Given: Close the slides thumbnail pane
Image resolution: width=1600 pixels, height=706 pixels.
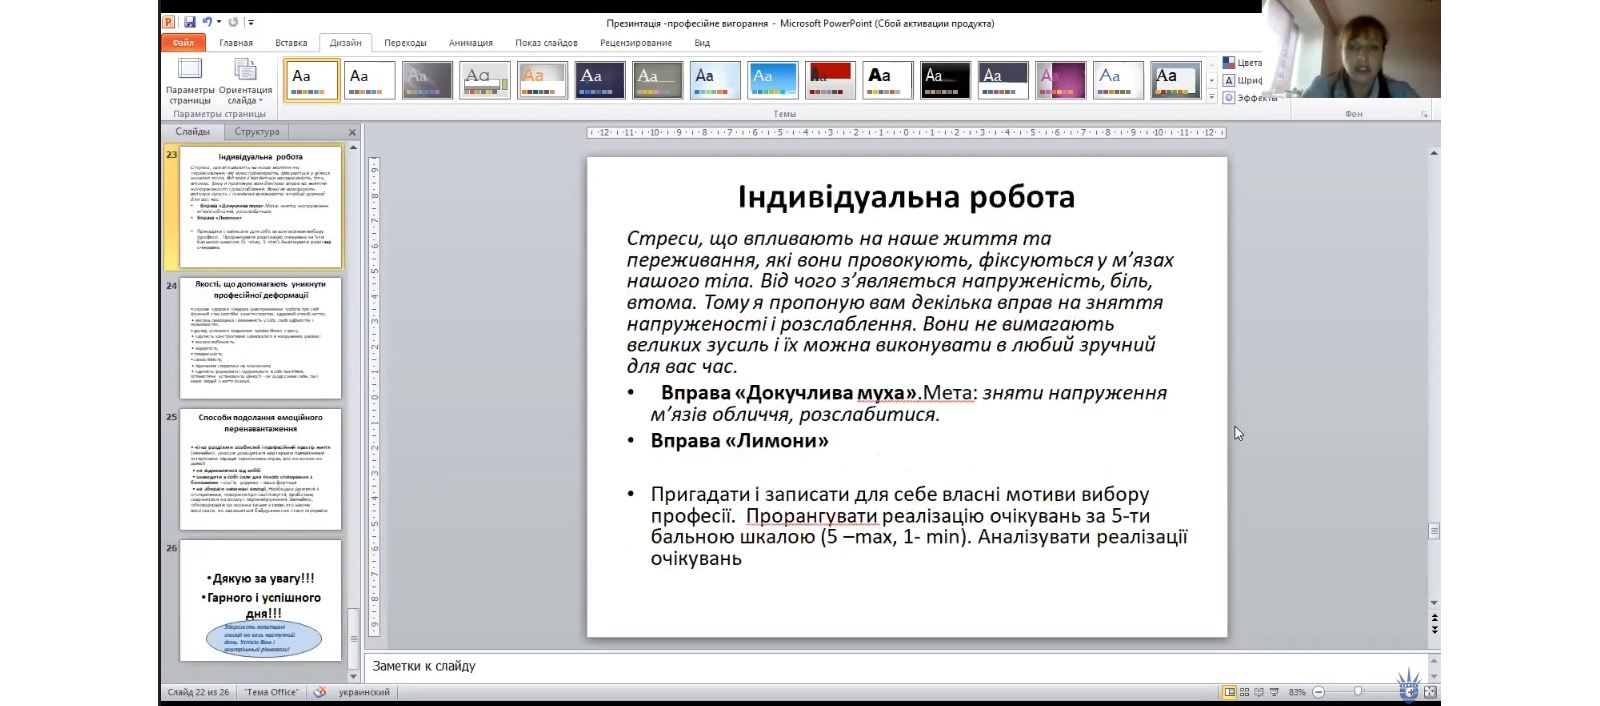Looking at the screenshot, I should [352, 132].
